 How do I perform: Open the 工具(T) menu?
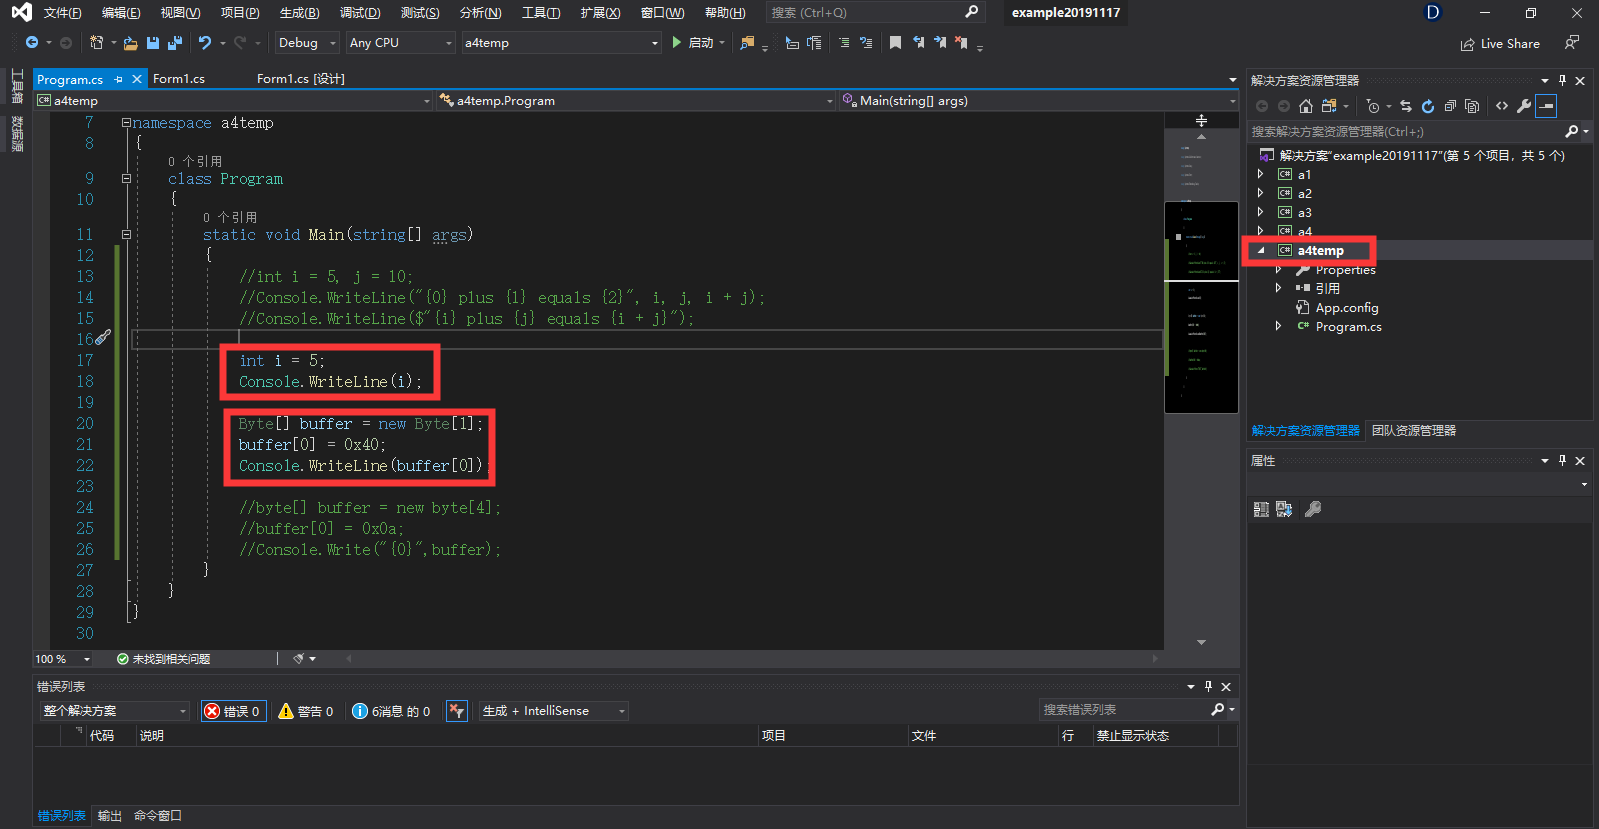[x=541, y=13]
